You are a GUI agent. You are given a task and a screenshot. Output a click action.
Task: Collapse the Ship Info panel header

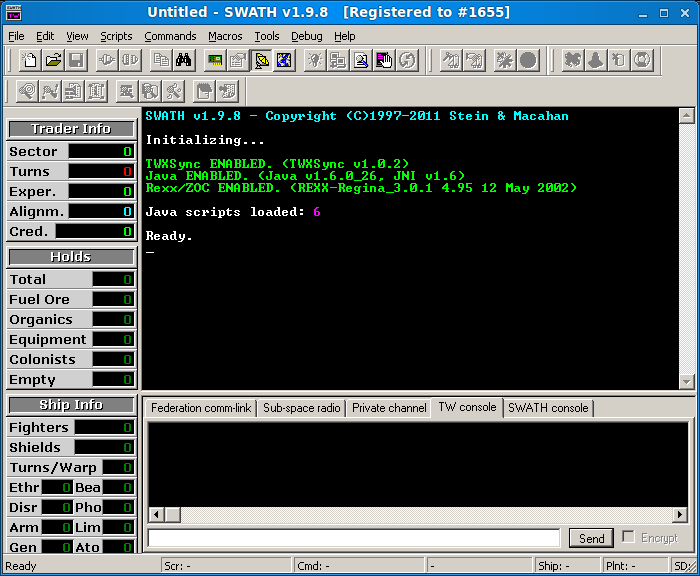click(70, 405)
